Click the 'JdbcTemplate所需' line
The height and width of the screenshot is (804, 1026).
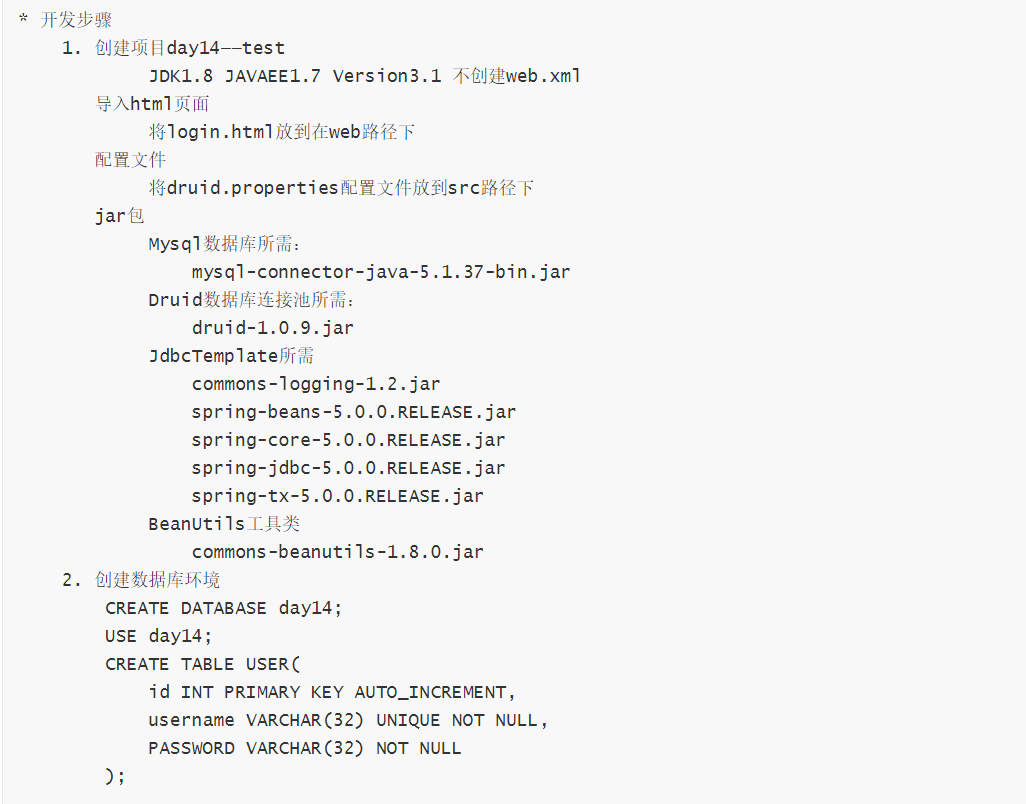(231, 356)
